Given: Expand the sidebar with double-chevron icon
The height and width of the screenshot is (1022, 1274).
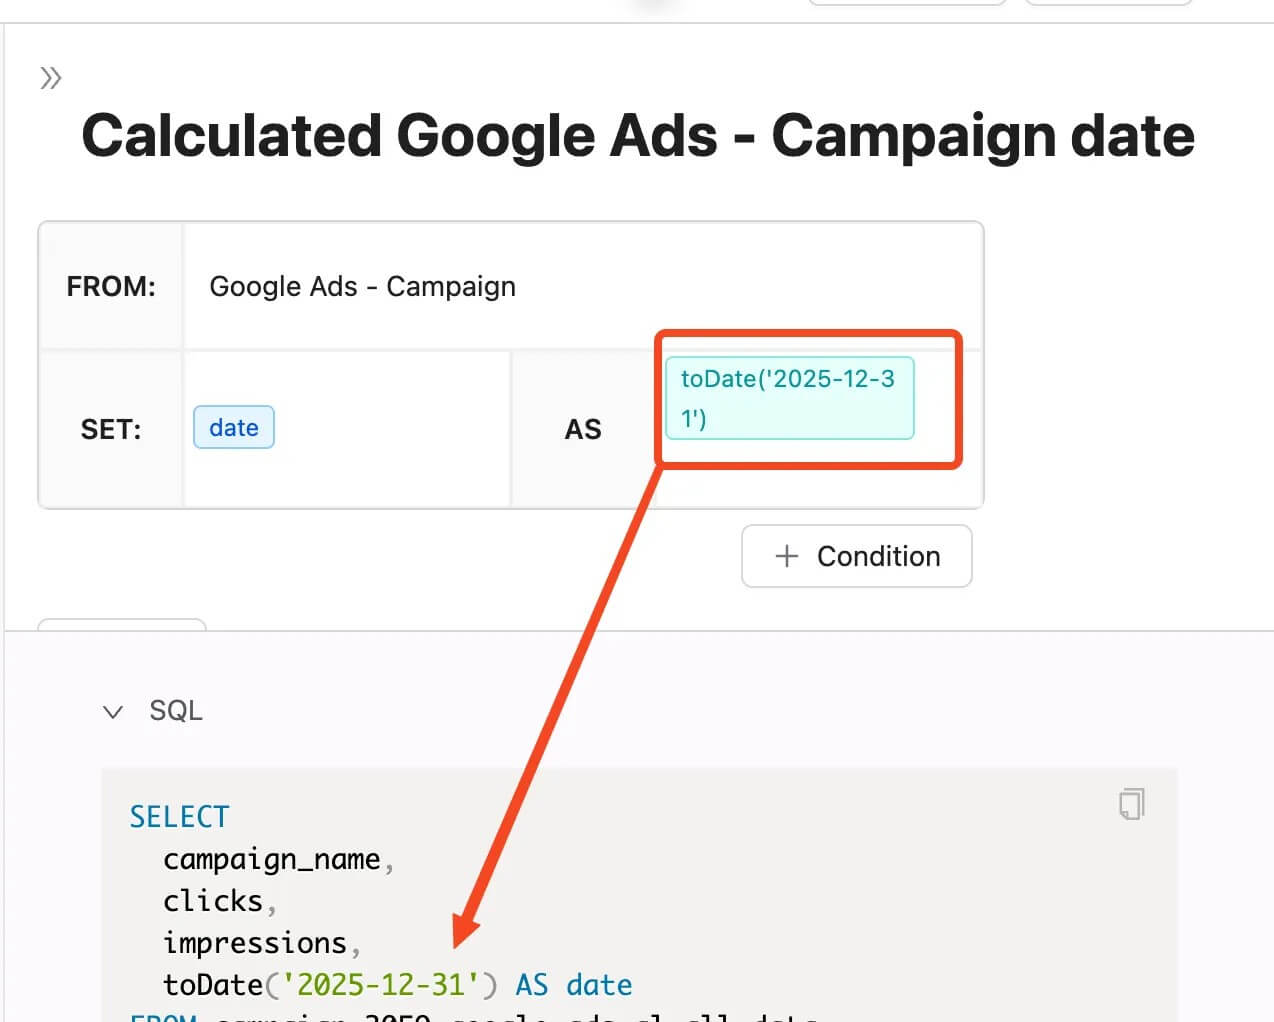Looking at the screenshot, I should click(x=51, y=78).
